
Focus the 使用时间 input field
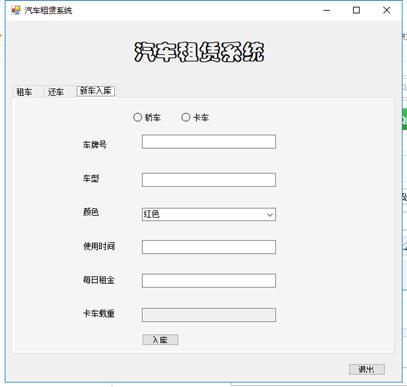click(209, 247)
